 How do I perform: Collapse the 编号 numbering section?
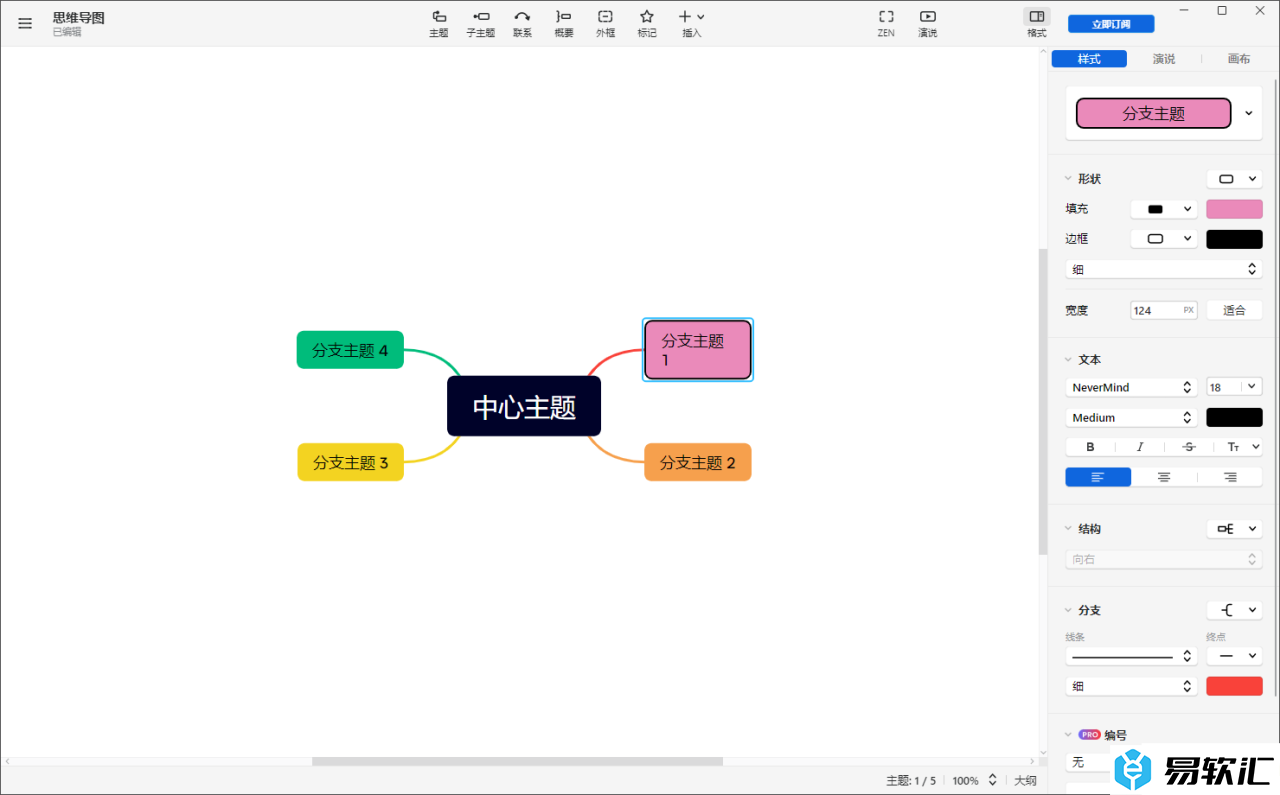pyautogui.click(x=1068, y=735)
